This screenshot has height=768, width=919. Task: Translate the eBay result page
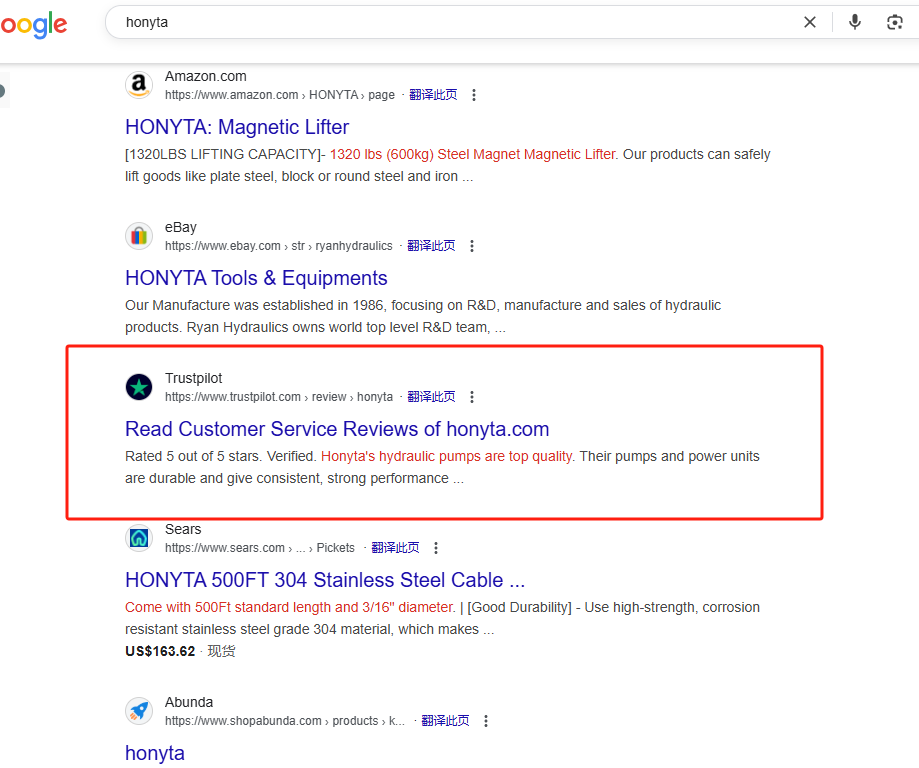431,246
